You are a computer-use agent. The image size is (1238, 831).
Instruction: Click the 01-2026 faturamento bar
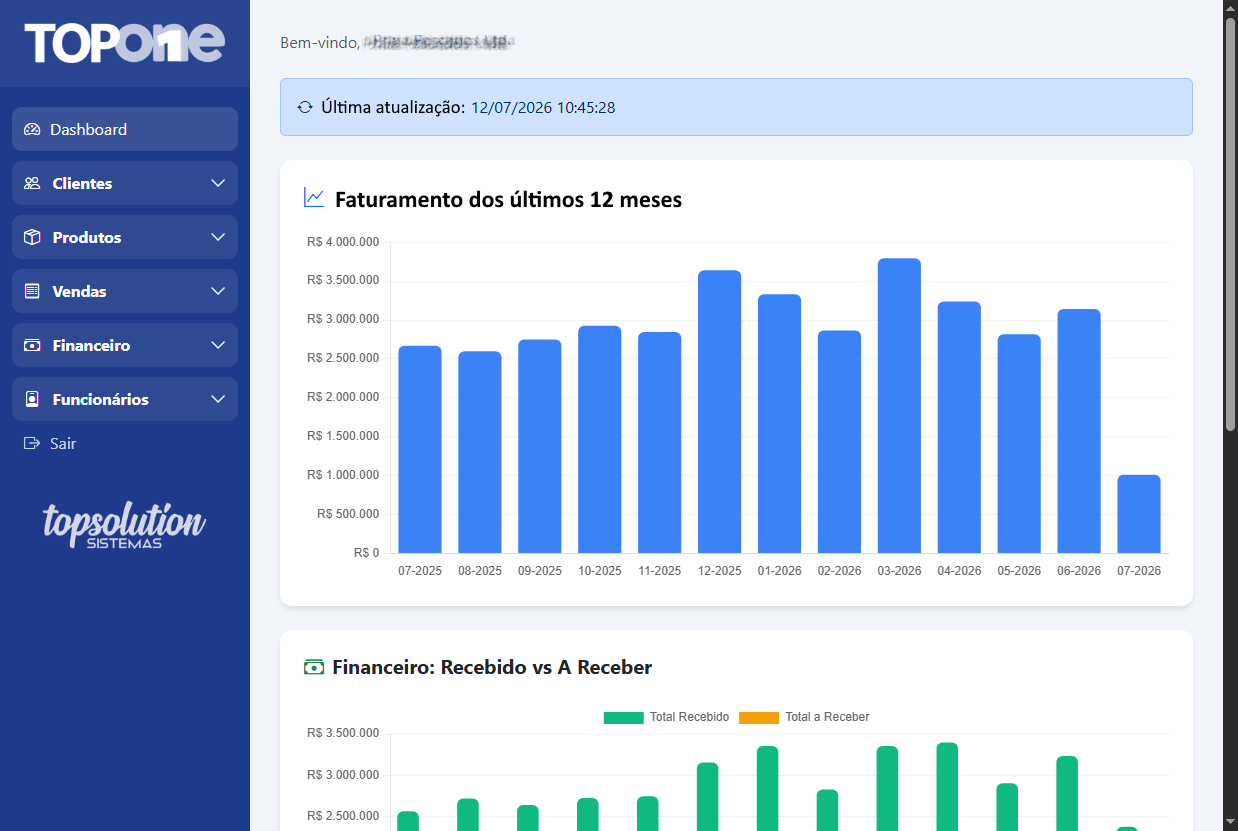click(x=779, y=424)
